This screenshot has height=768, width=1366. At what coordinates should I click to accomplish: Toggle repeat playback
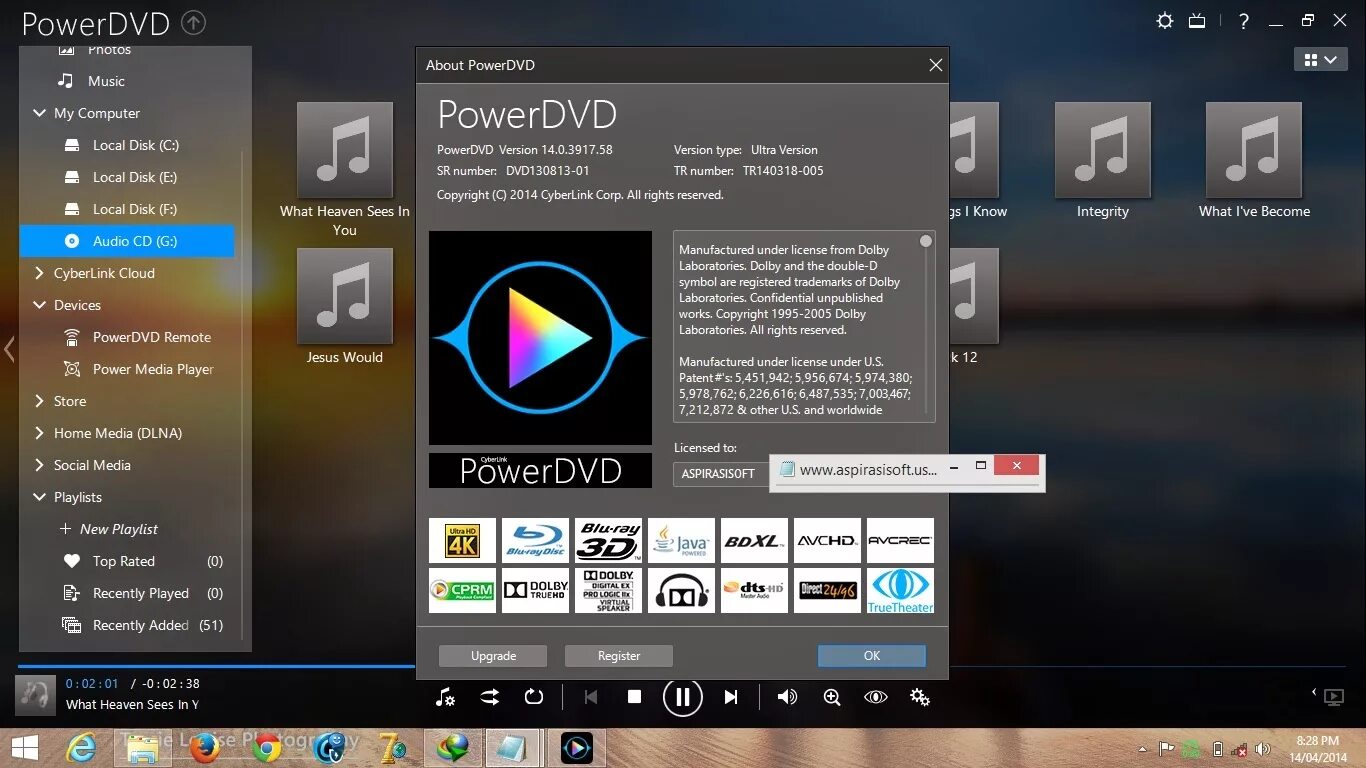(x=534, y=697)
